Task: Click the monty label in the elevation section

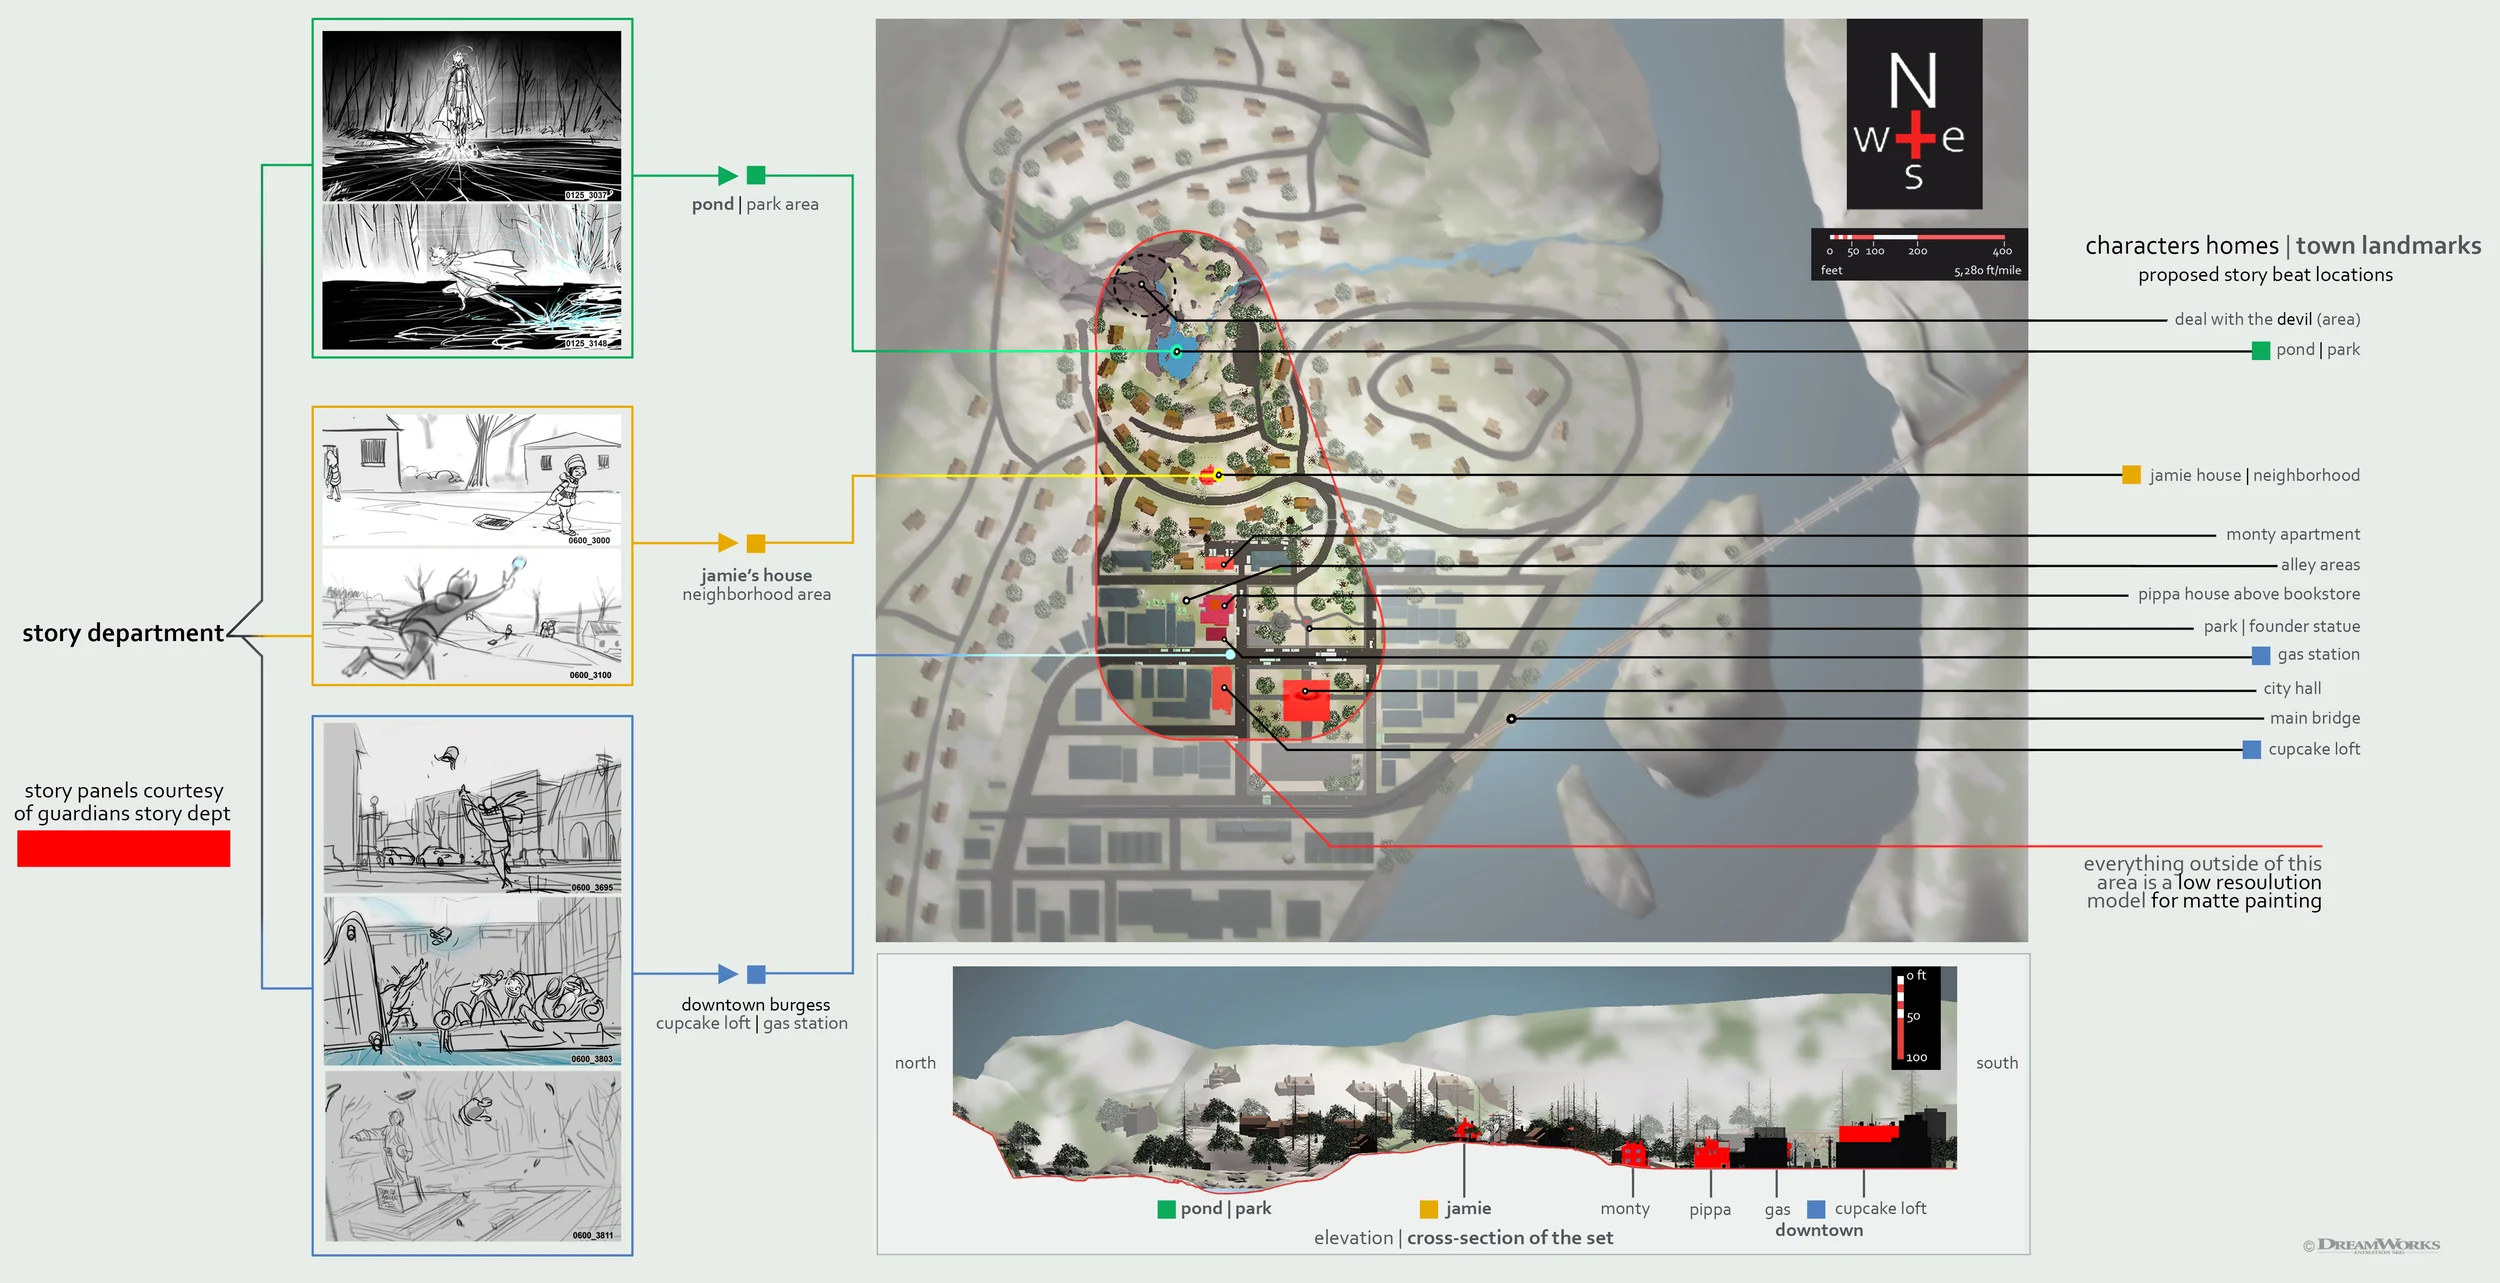Action: pos(1625,1209)
